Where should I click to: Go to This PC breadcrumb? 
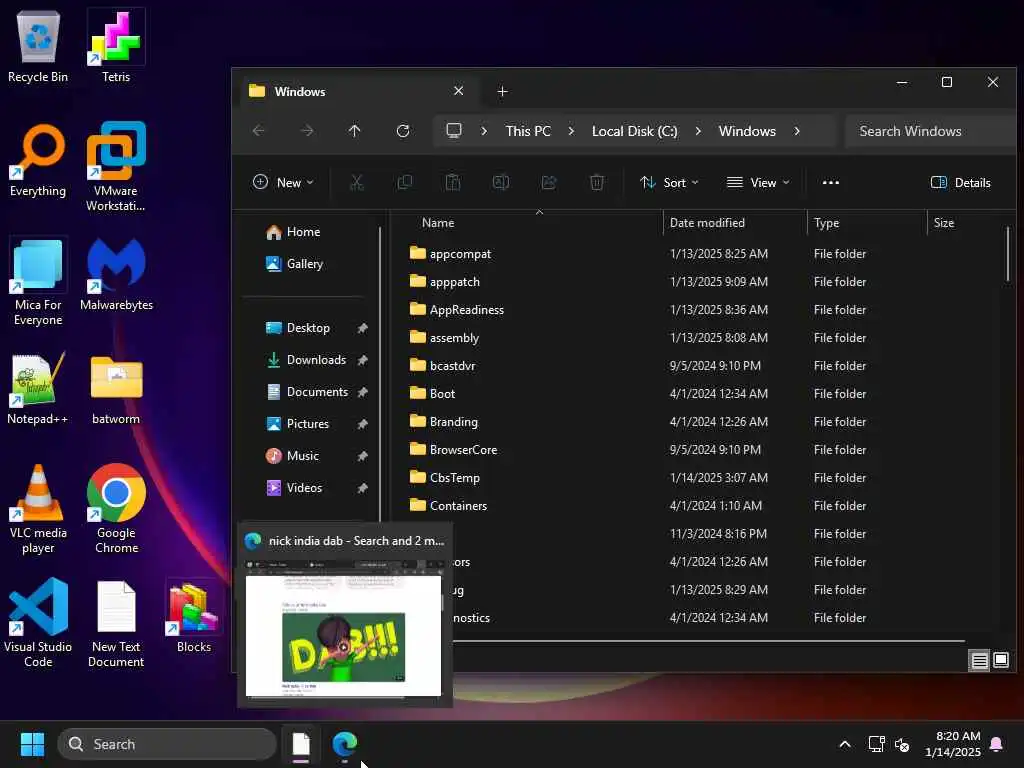528,131
